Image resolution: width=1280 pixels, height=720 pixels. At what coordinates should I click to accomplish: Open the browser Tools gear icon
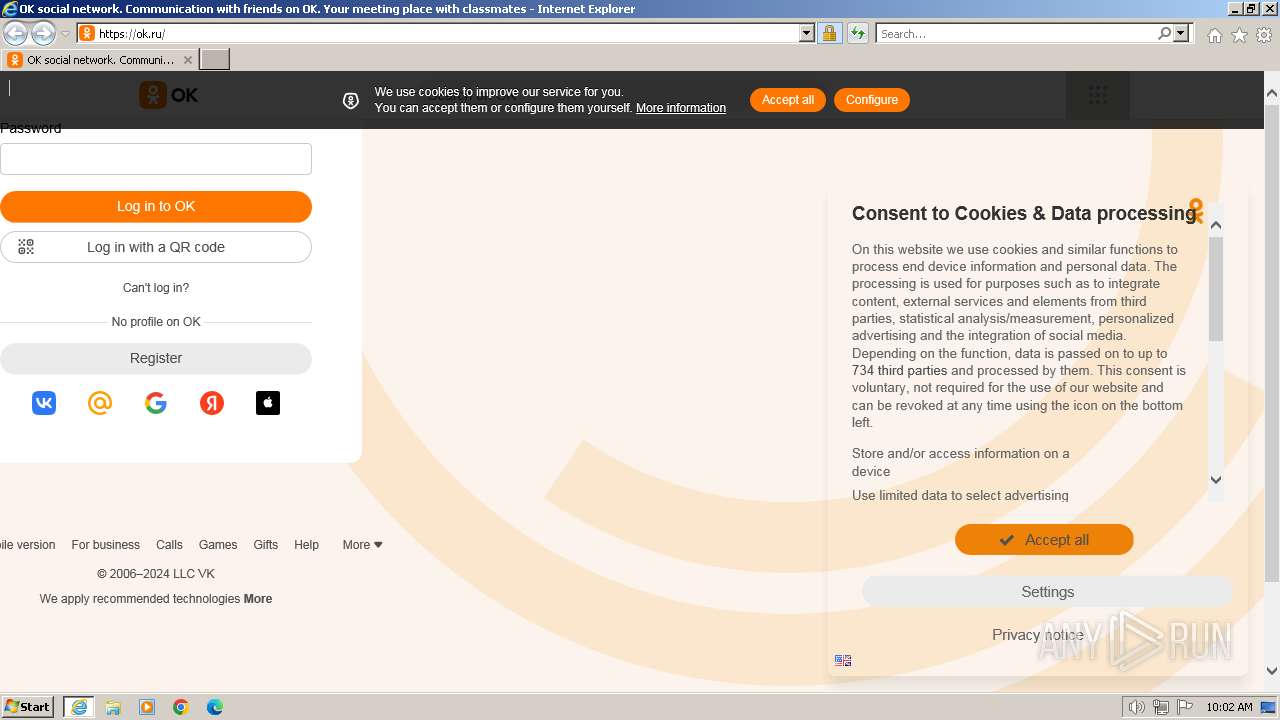[1264, 35]
